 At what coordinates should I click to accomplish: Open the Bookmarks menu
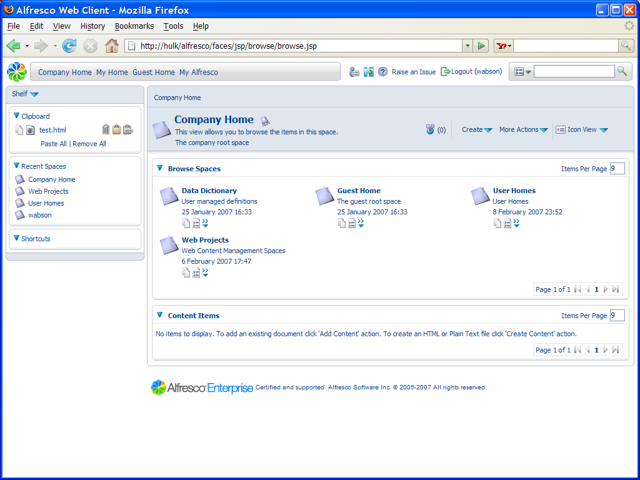[x=134, y=26]
